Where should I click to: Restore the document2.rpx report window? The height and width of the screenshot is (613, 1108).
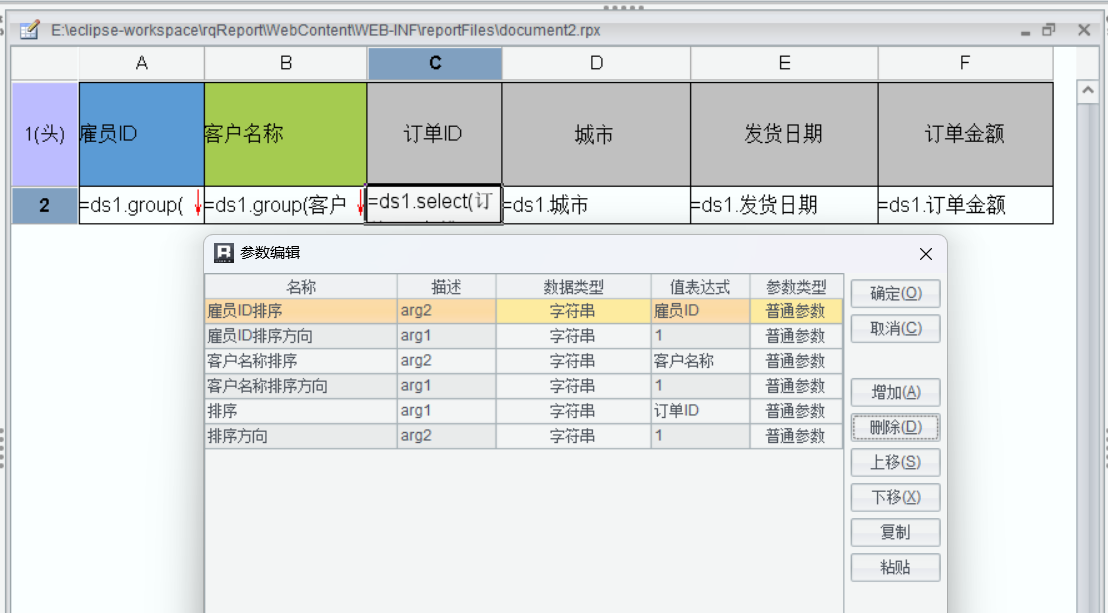click(x=1048, y=30)
